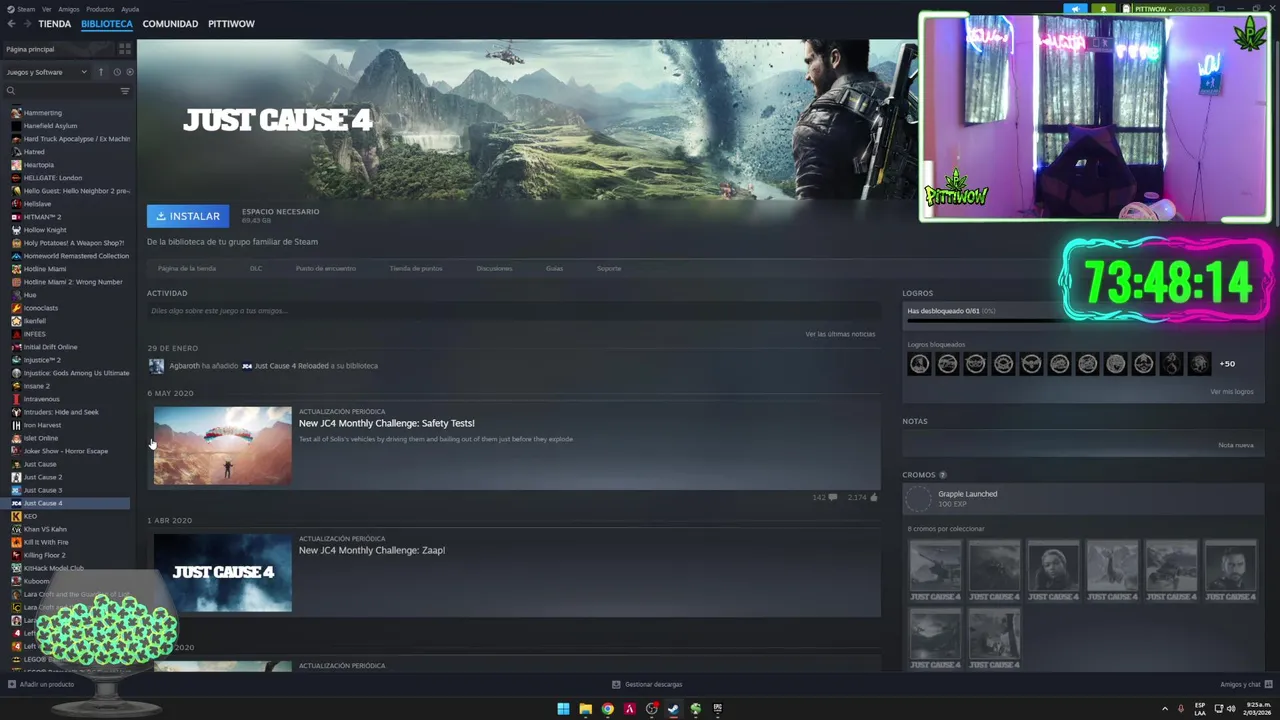1280x720 pixels.
Task: Open File Explorer from the taskbar
Action: click(585, 709)
